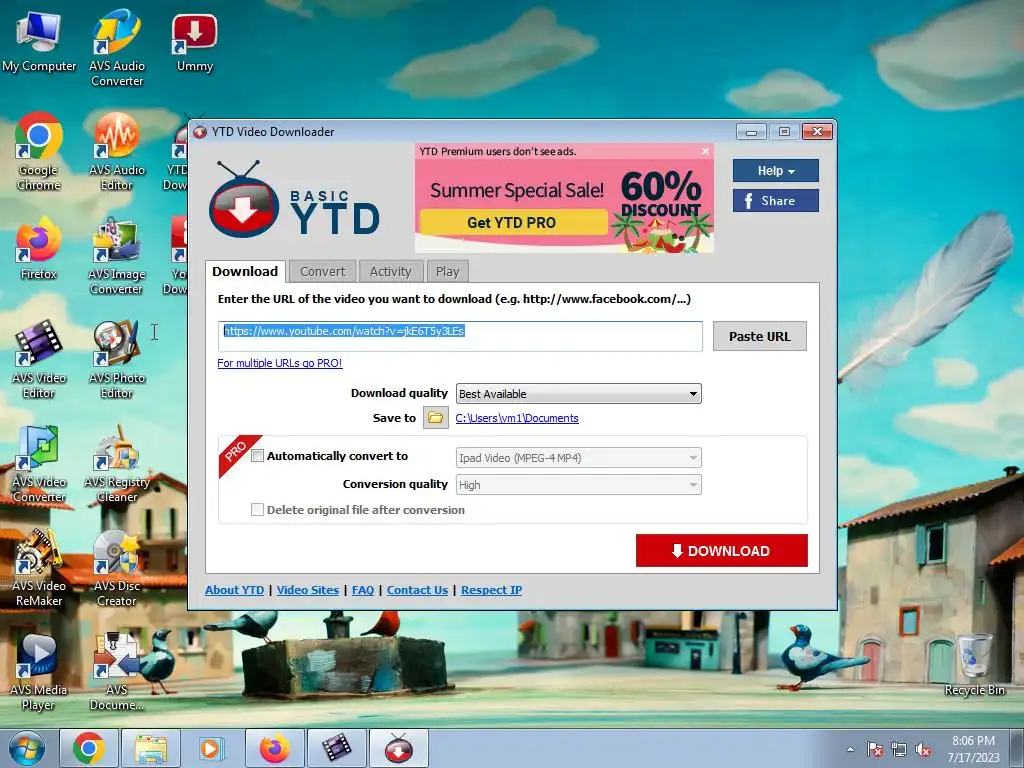1024x768 pixels.
Task: Launch Google Chrome desktop shortcut
Action: pyautogui.click(x=39, y=152)
